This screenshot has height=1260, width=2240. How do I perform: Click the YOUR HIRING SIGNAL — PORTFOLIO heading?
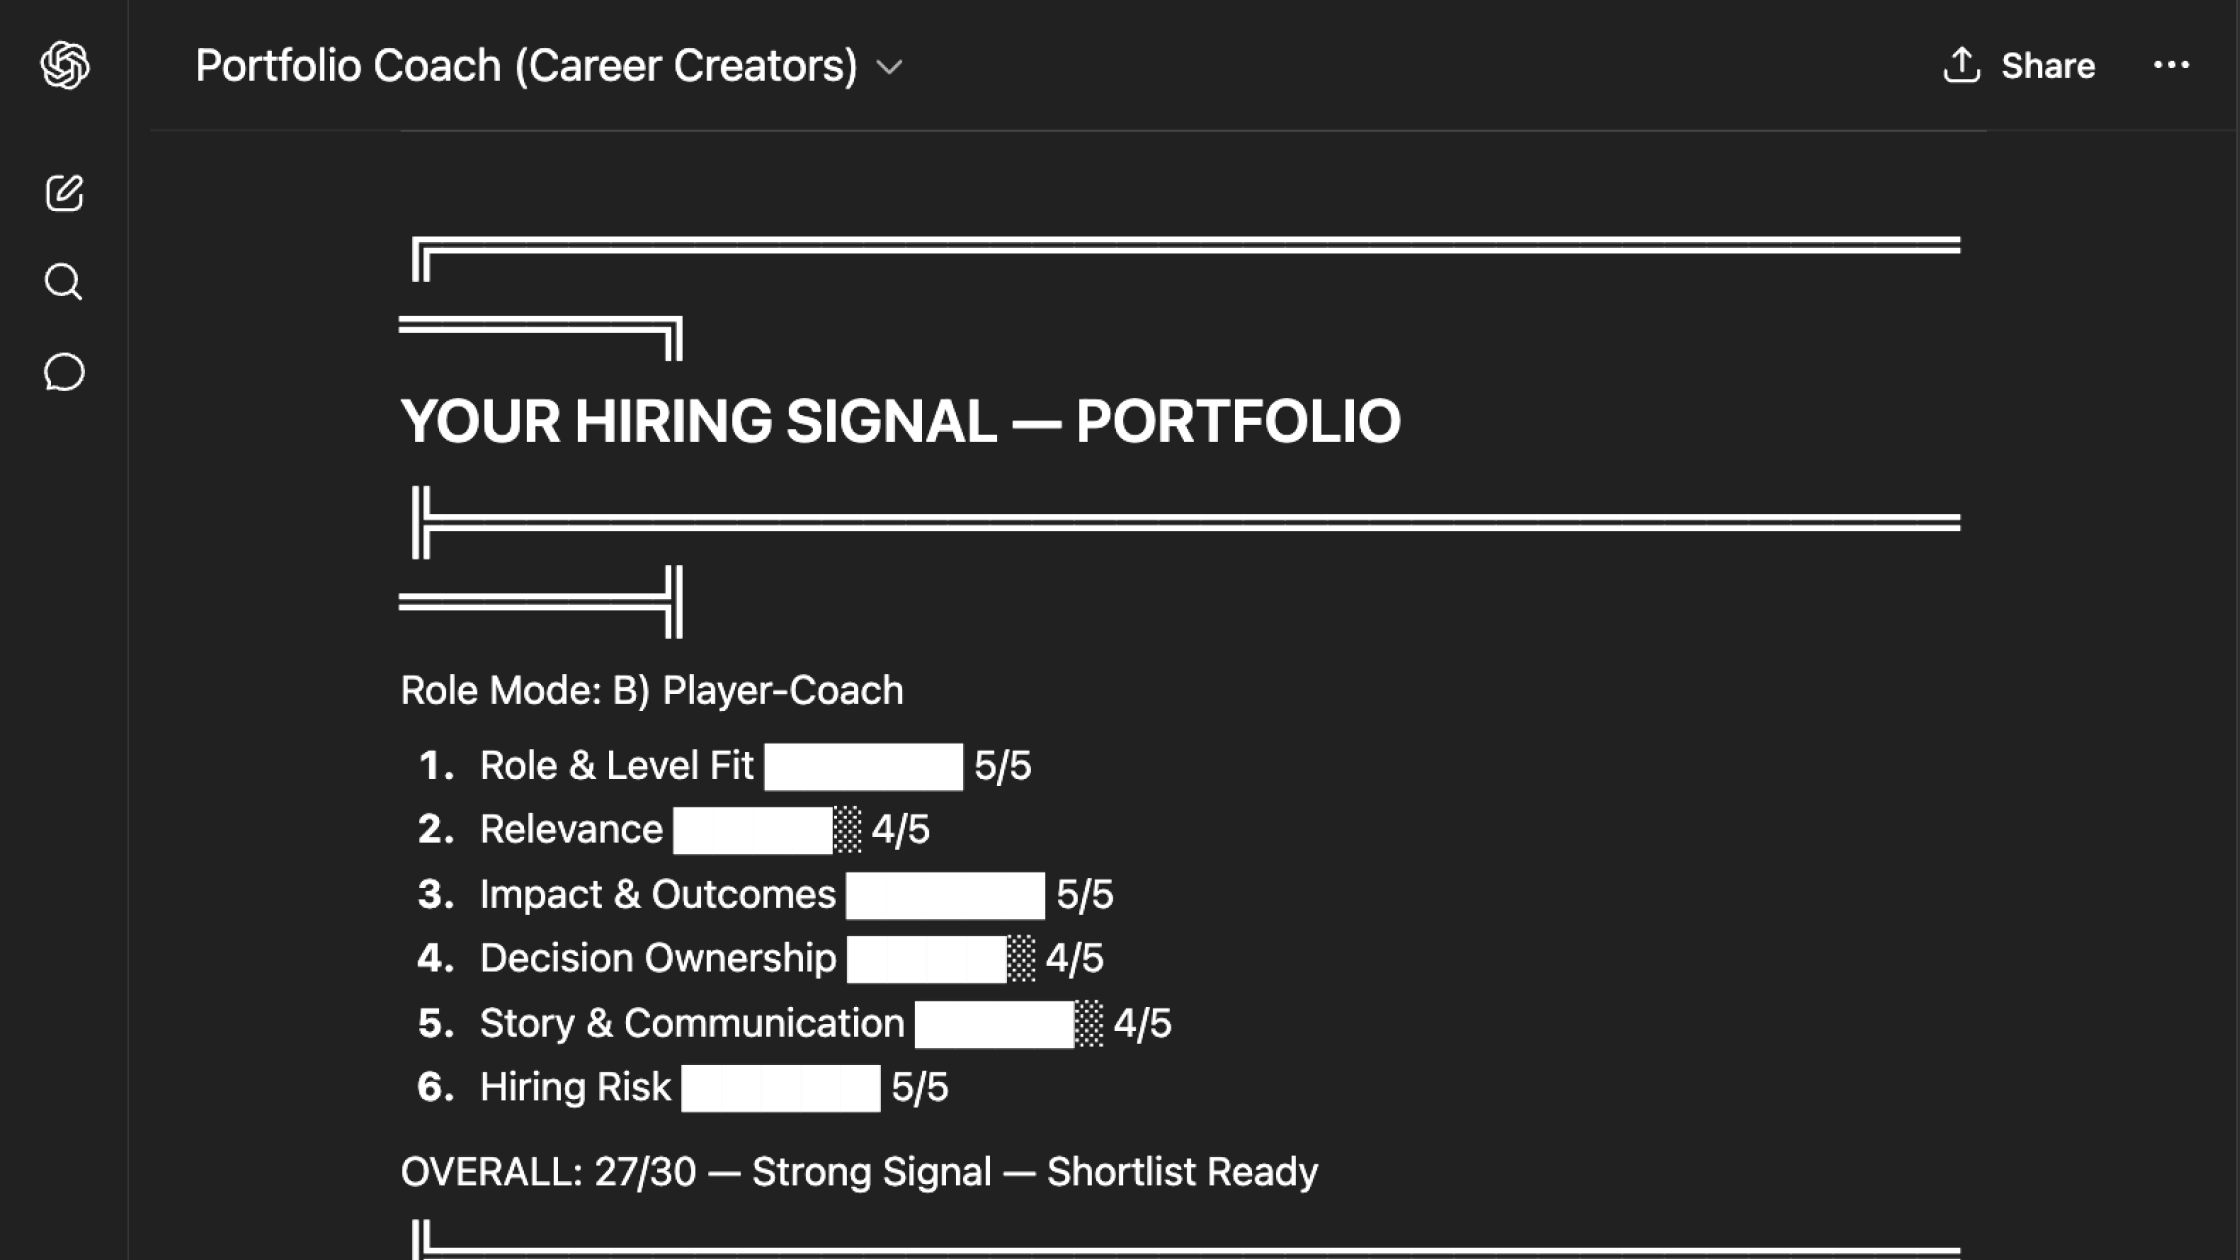point(900,421)
